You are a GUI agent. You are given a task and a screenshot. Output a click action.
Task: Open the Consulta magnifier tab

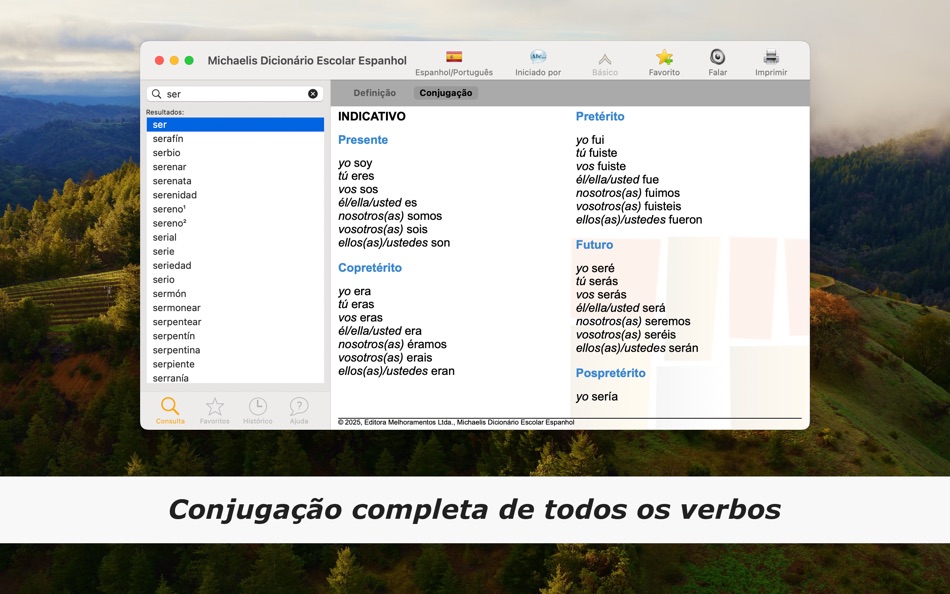(x=170, y=410)
